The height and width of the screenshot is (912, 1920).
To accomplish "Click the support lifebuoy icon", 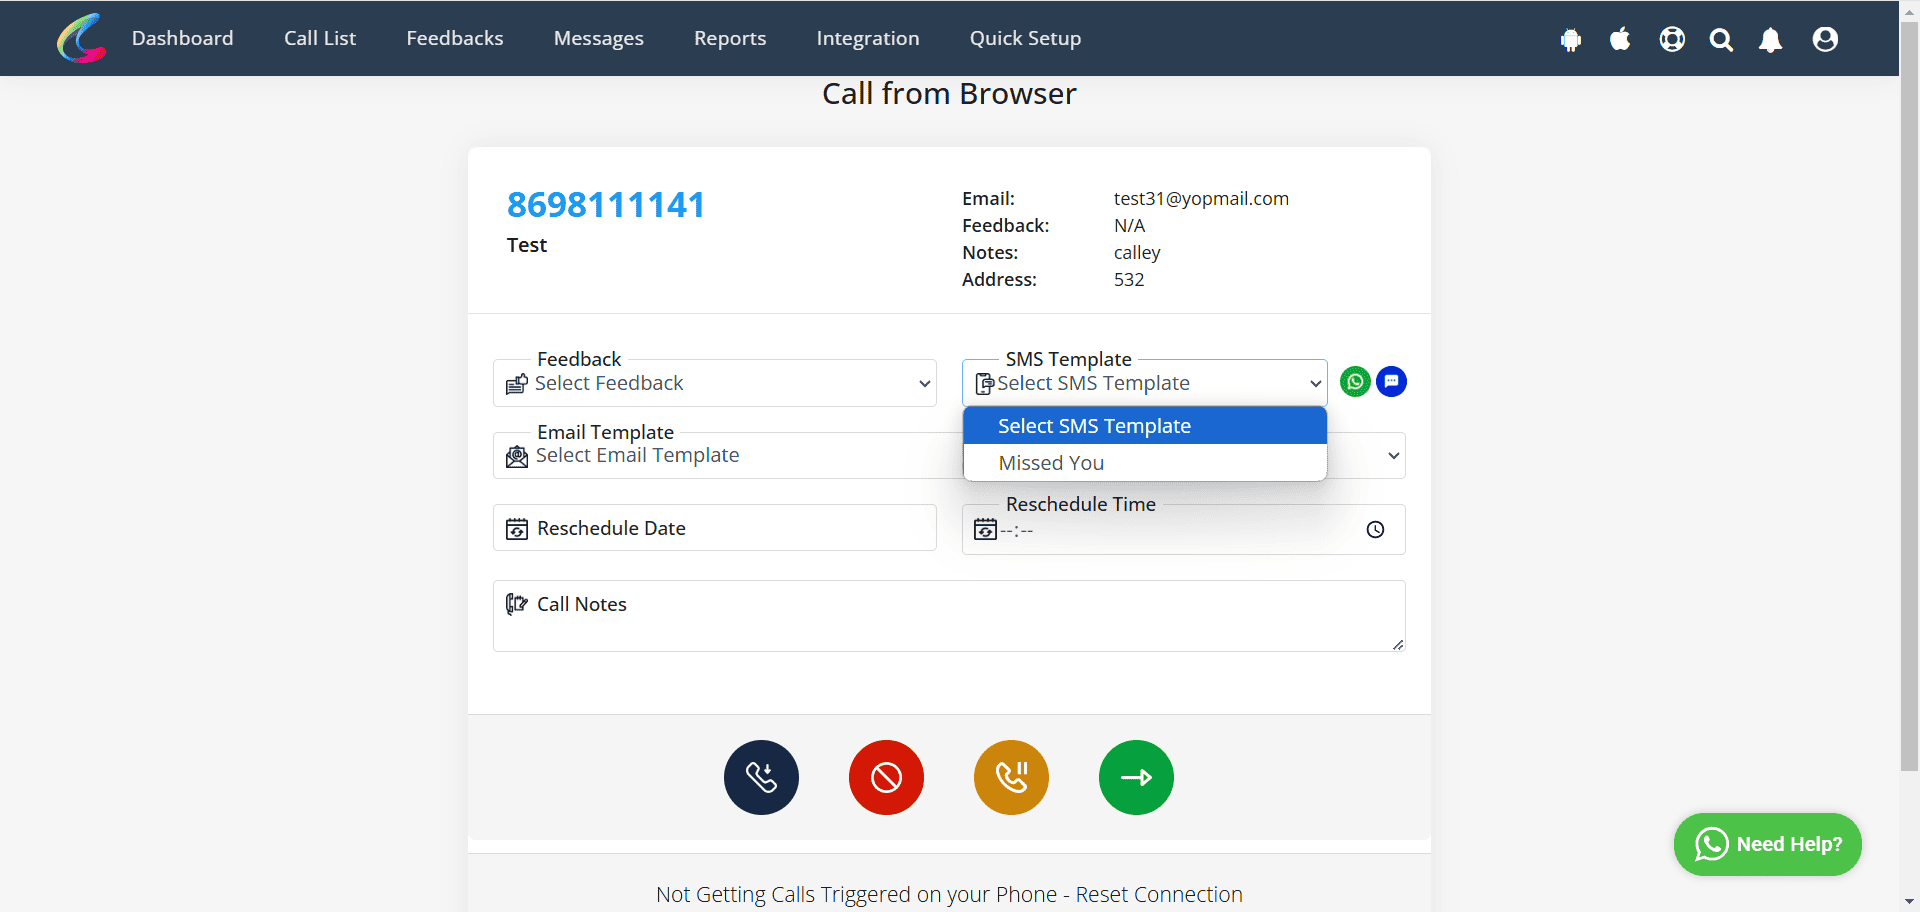I will click(x=1672, y=39).
